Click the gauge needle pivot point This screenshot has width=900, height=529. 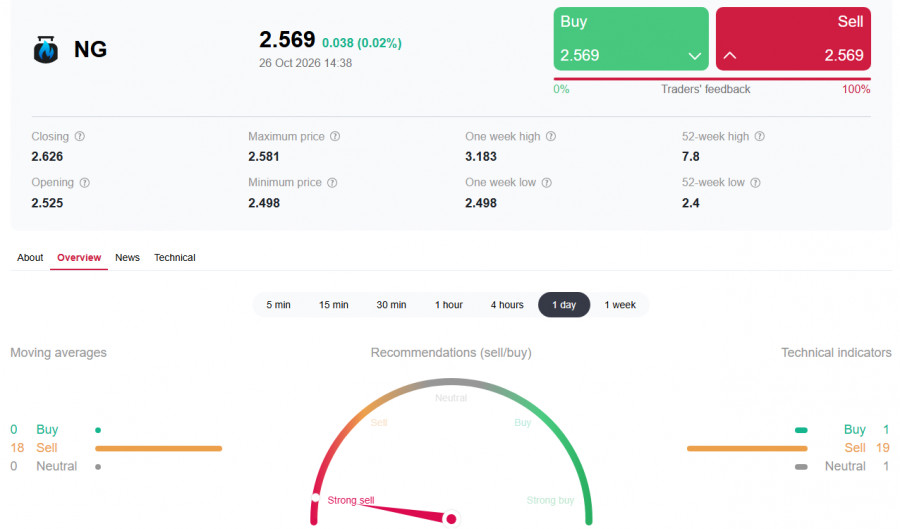click(451, 519)
